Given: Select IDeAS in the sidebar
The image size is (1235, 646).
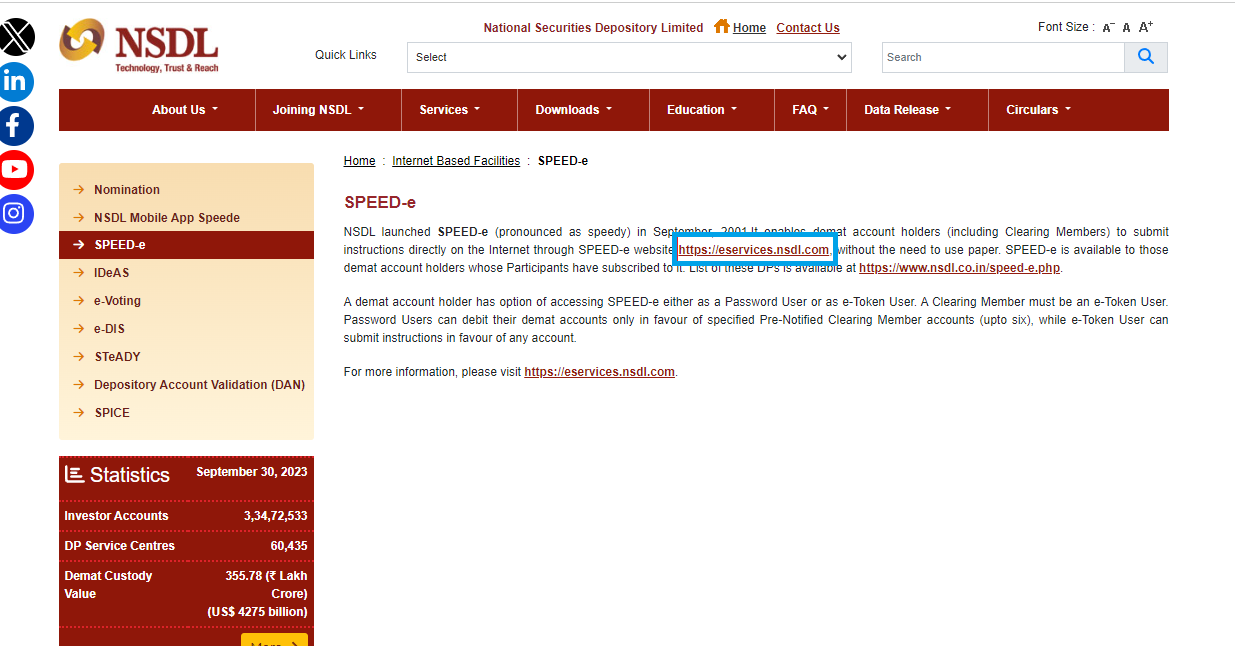Looking at the screenshot, I should pyautogui.click(x=111, y=273).
